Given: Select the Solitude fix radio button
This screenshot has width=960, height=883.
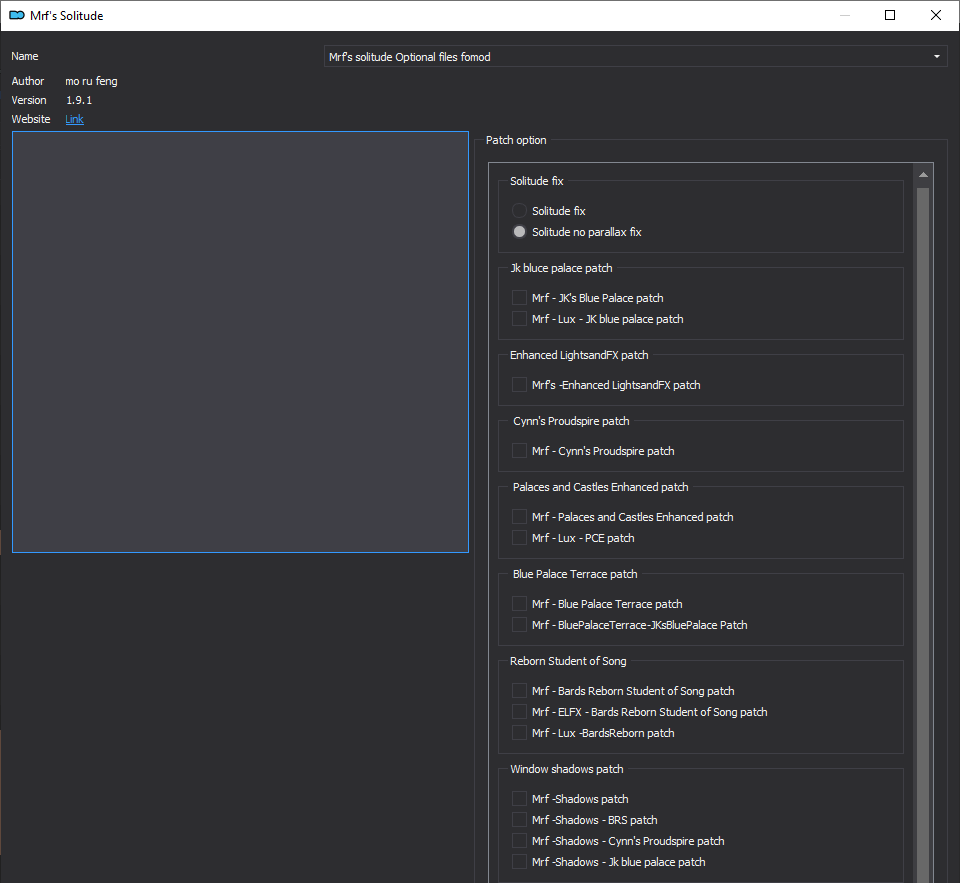Looking at the screenshot, I should point(519,211).
